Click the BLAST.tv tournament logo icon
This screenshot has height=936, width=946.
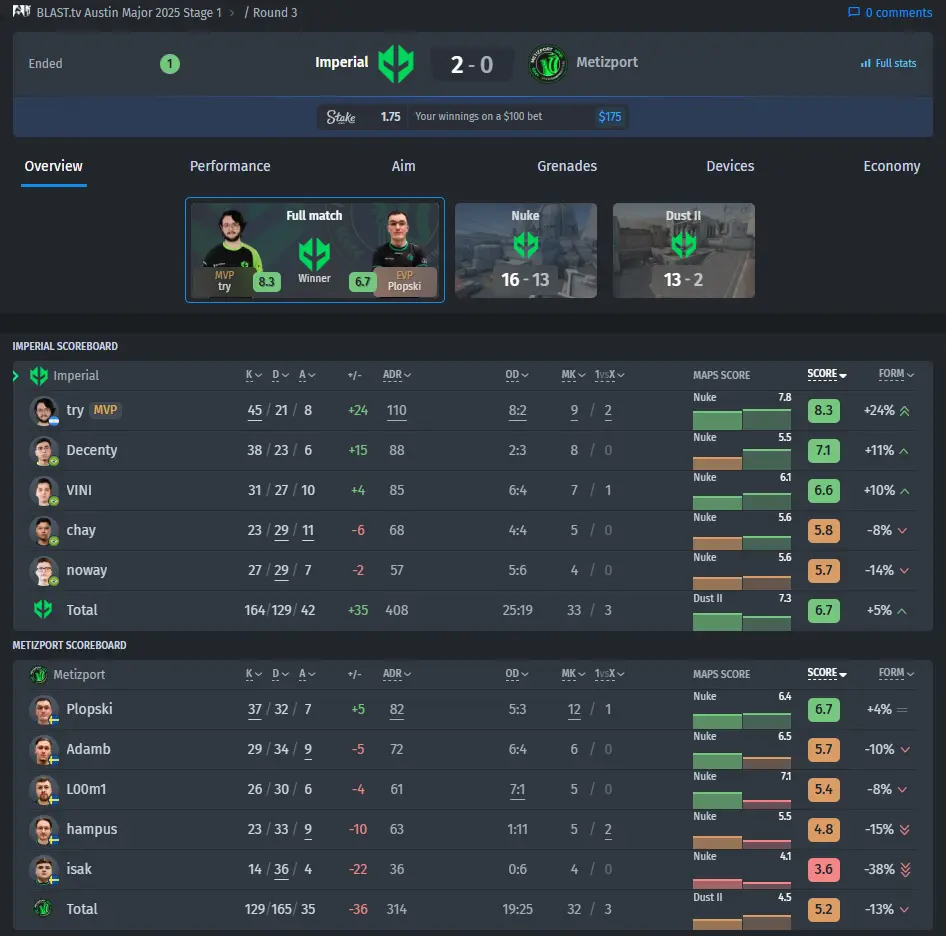22,11
